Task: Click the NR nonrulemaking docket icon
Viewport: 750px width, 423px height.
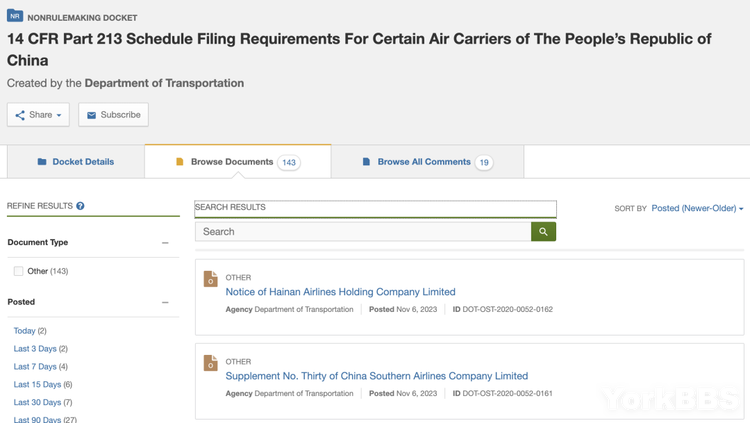Action: point(15,16)
